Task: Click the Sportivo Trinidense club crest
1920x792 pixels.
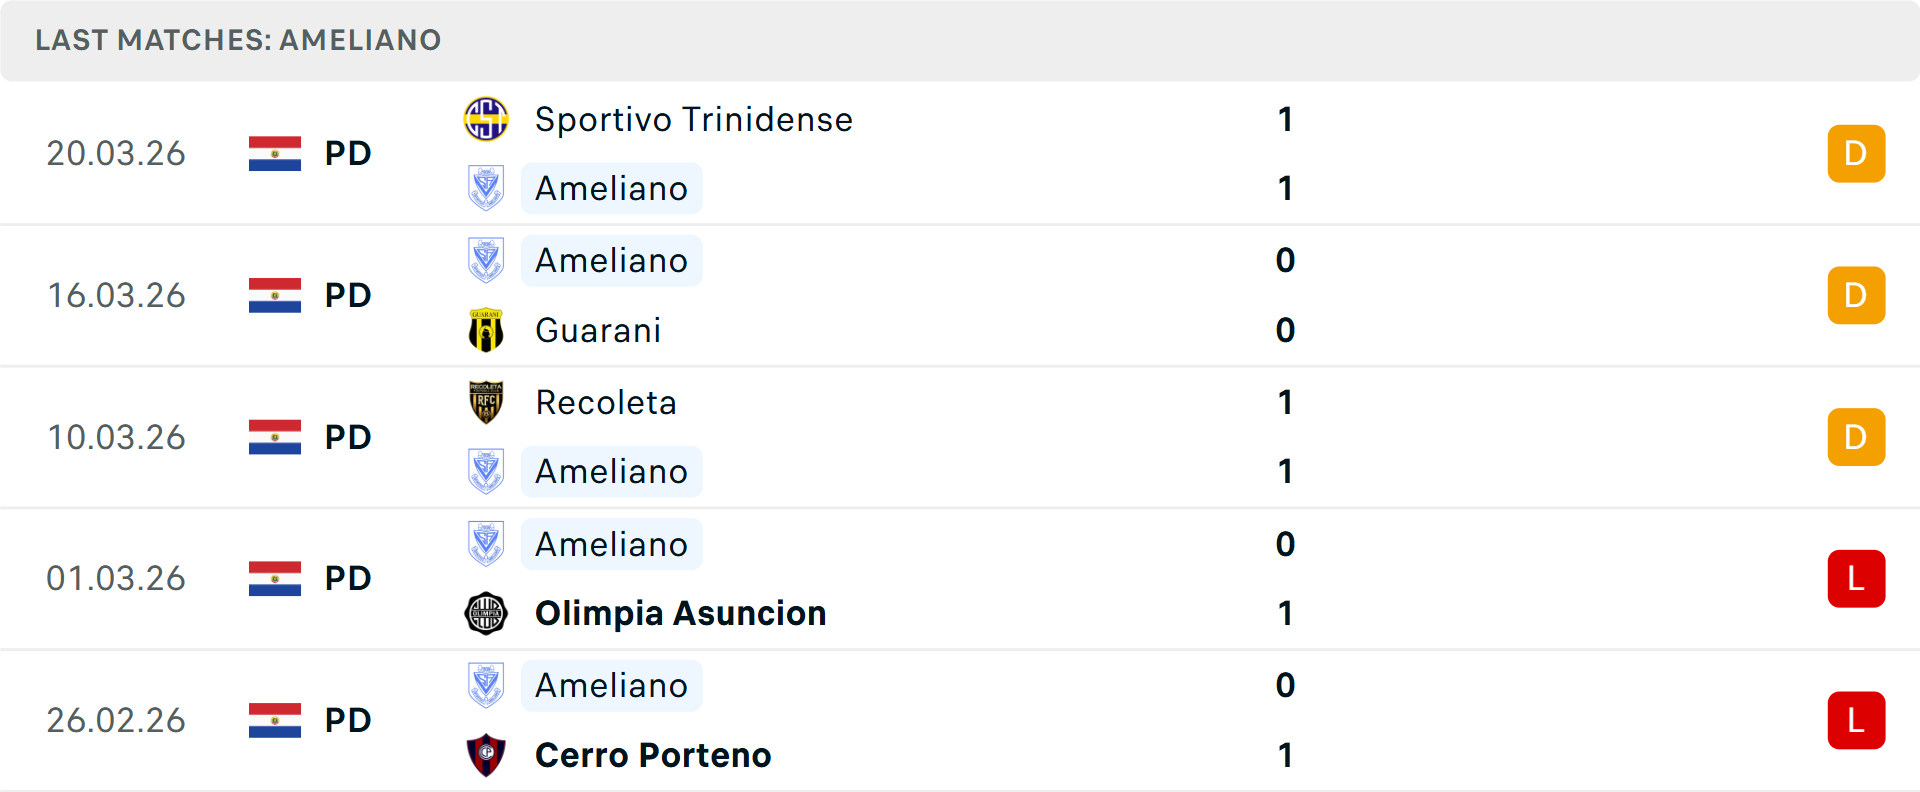Action: [x=486, y=119]
